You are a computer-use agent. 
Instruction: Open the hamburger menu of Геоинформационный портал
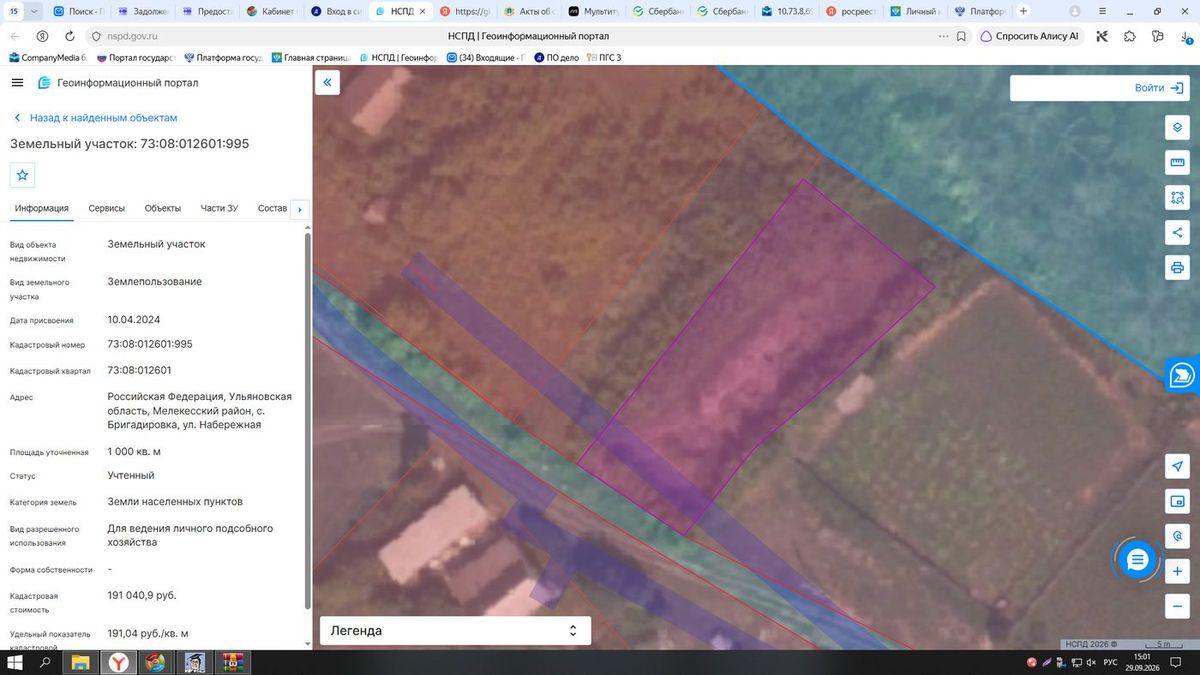point(17,82)
